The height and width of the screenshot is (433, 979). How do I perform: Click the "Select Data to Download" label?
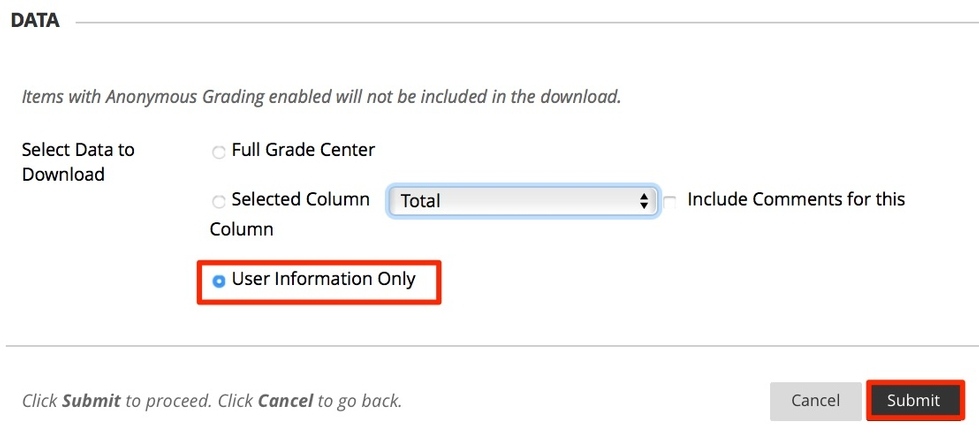pos(78,162)
